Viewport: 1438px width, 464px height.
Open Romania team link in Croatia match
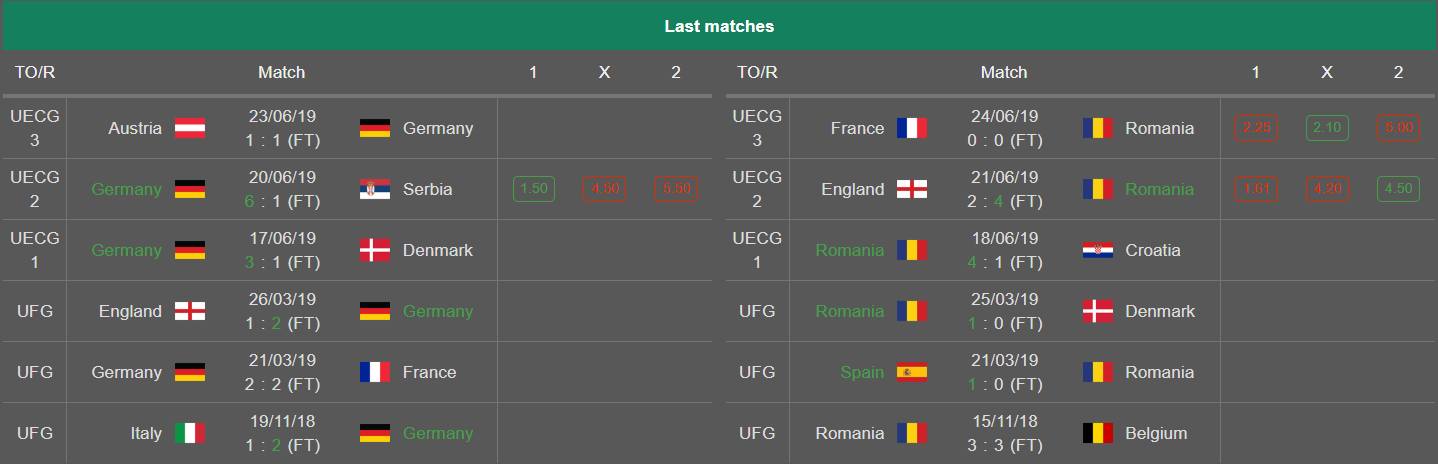(x=849, y=250)
